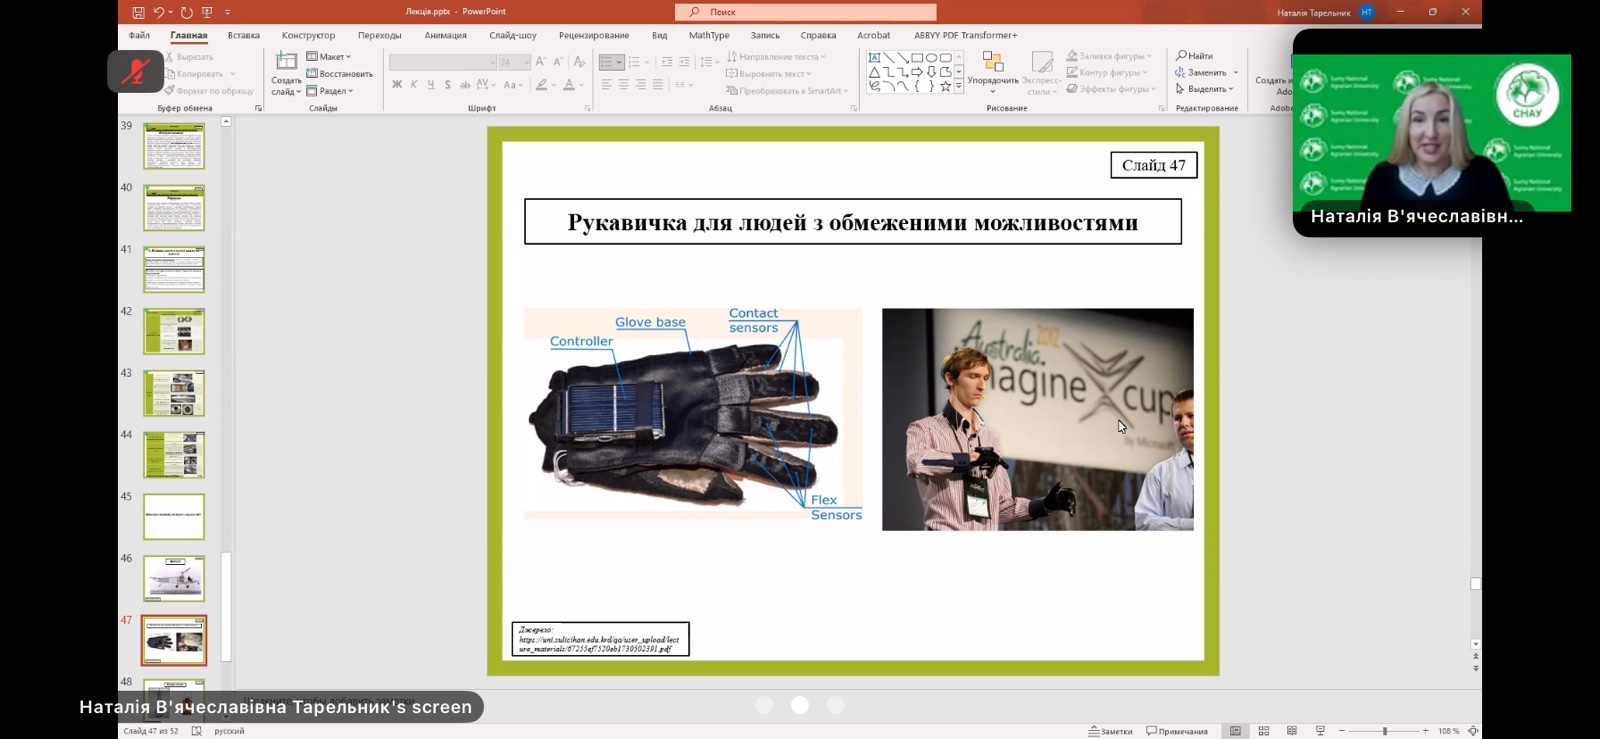Toggle Bold (Ж) formatting
This screenshot has width=1600, height=739.
[397, 85]
